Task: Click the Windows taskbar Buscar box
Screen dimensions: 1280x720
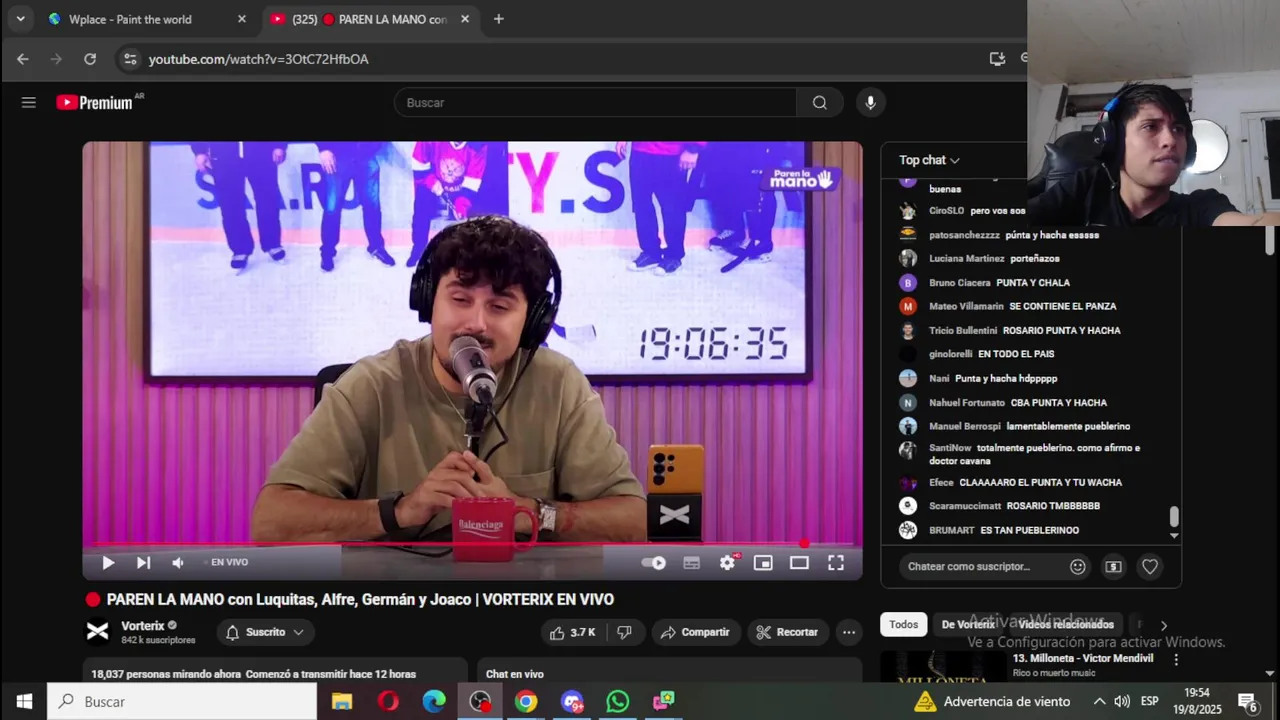Action: coord(182,702)
